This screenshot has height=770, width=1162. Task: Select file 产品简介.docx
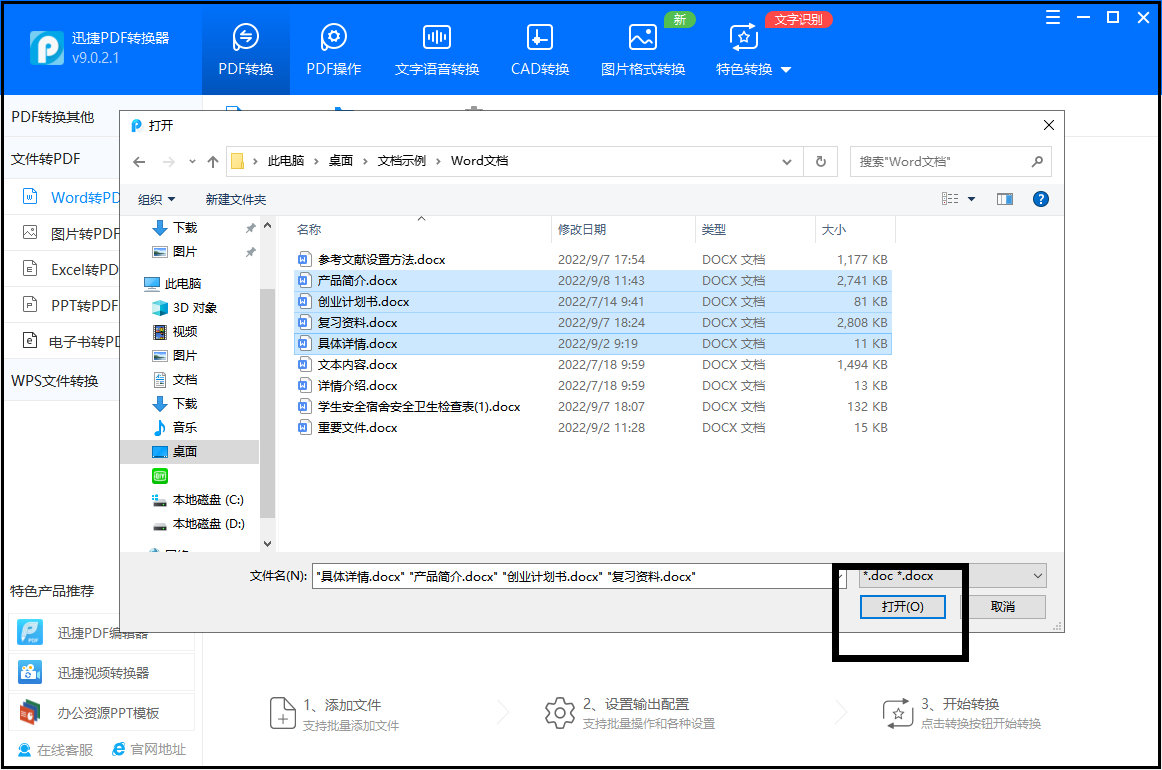pos(593,280)
